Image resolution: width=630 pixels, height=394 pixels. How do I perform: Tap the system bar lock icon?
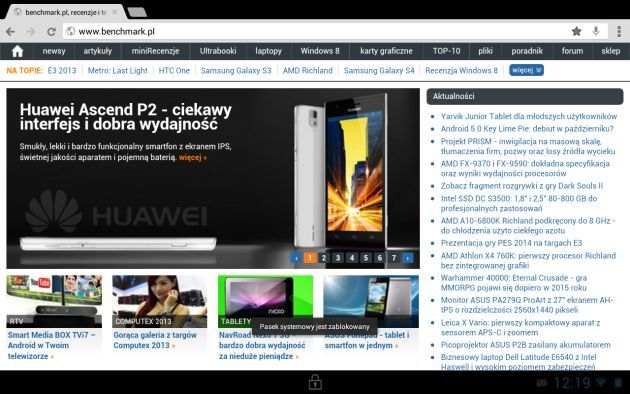(315, 382)
